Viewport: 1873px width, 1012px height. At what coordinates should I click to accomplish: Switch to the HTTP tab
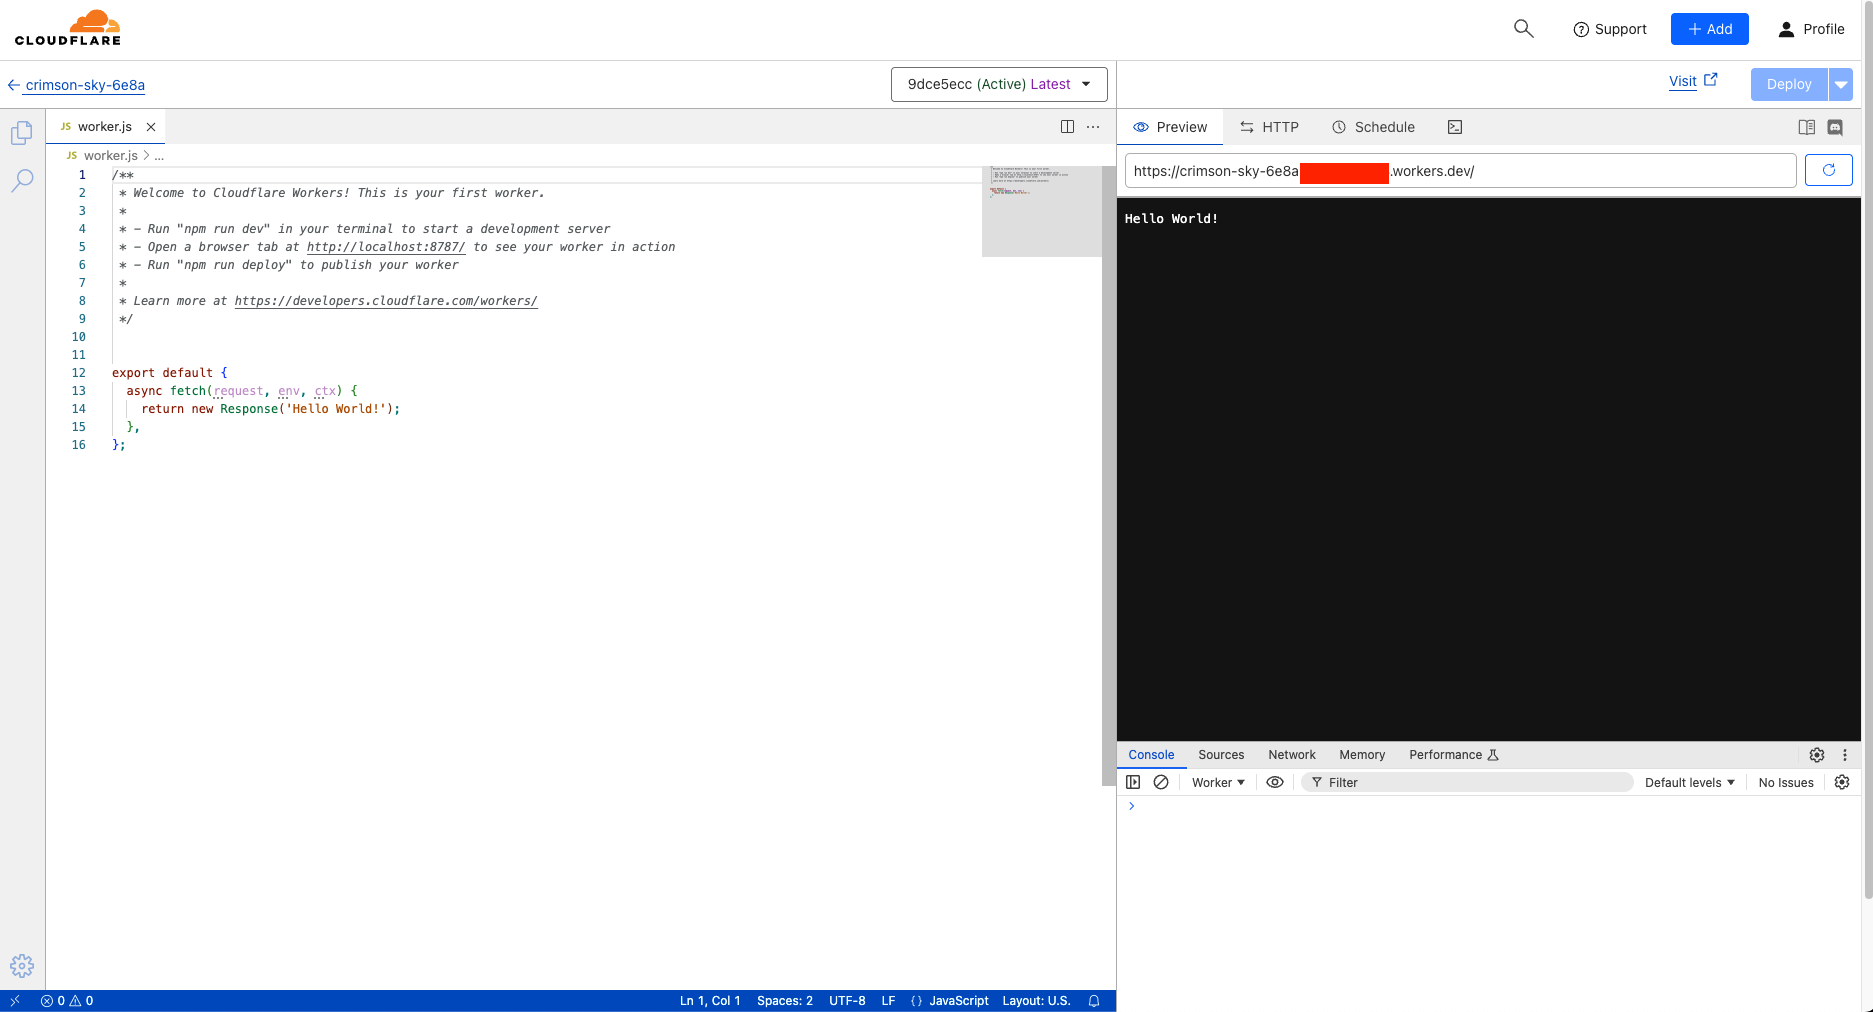coord(1269,127)
